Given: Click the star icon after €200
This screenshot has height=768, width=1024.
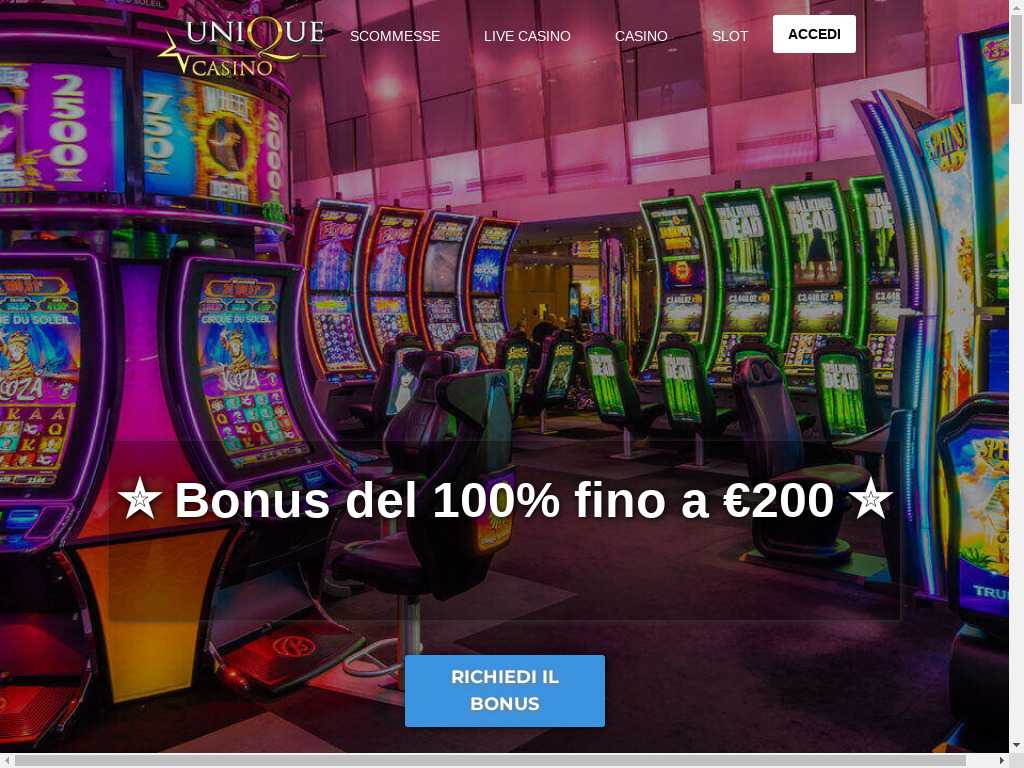Looking at the screenshot, I should (870, 499).
